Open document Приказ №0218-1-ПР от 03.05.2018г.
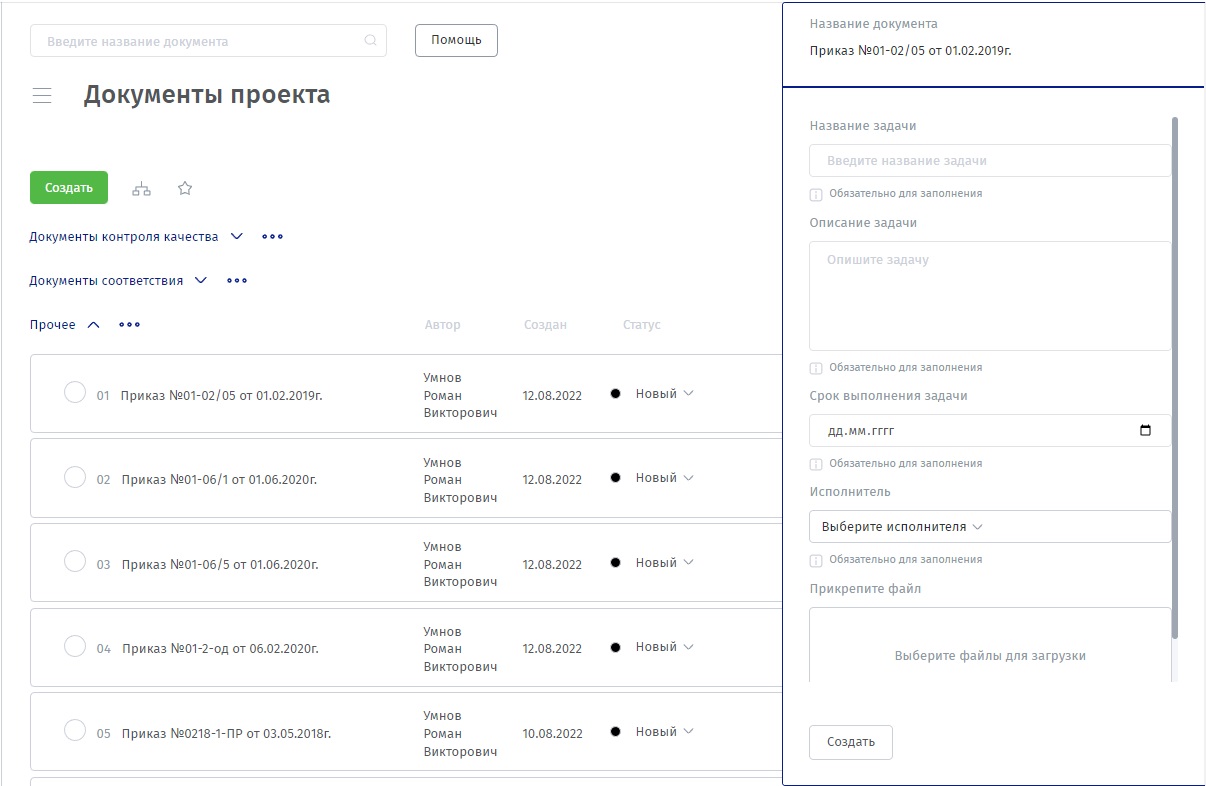The height and width of the screenshot is (786, 1206). (226, 734)
